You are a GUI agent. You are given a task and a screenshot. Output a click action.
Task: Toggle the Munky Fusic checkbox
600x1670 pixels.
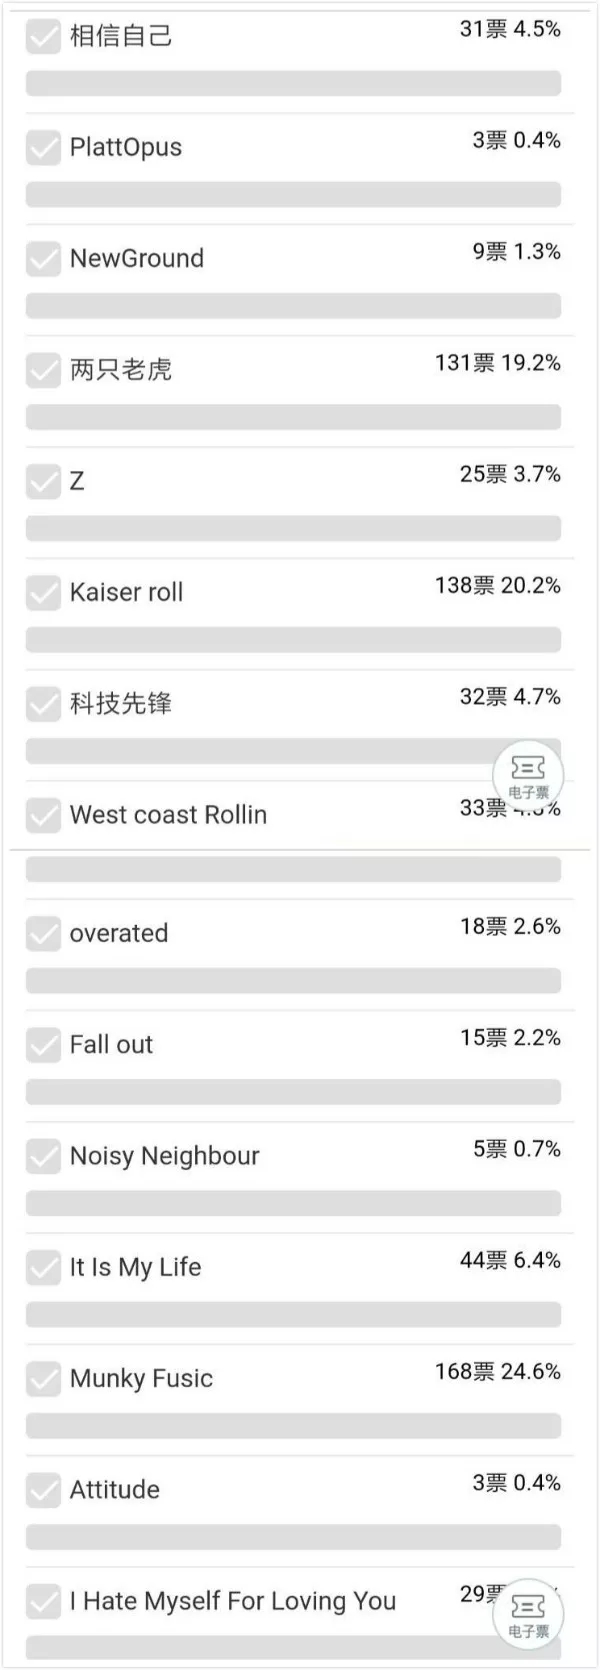click(x=43, y=1378)
